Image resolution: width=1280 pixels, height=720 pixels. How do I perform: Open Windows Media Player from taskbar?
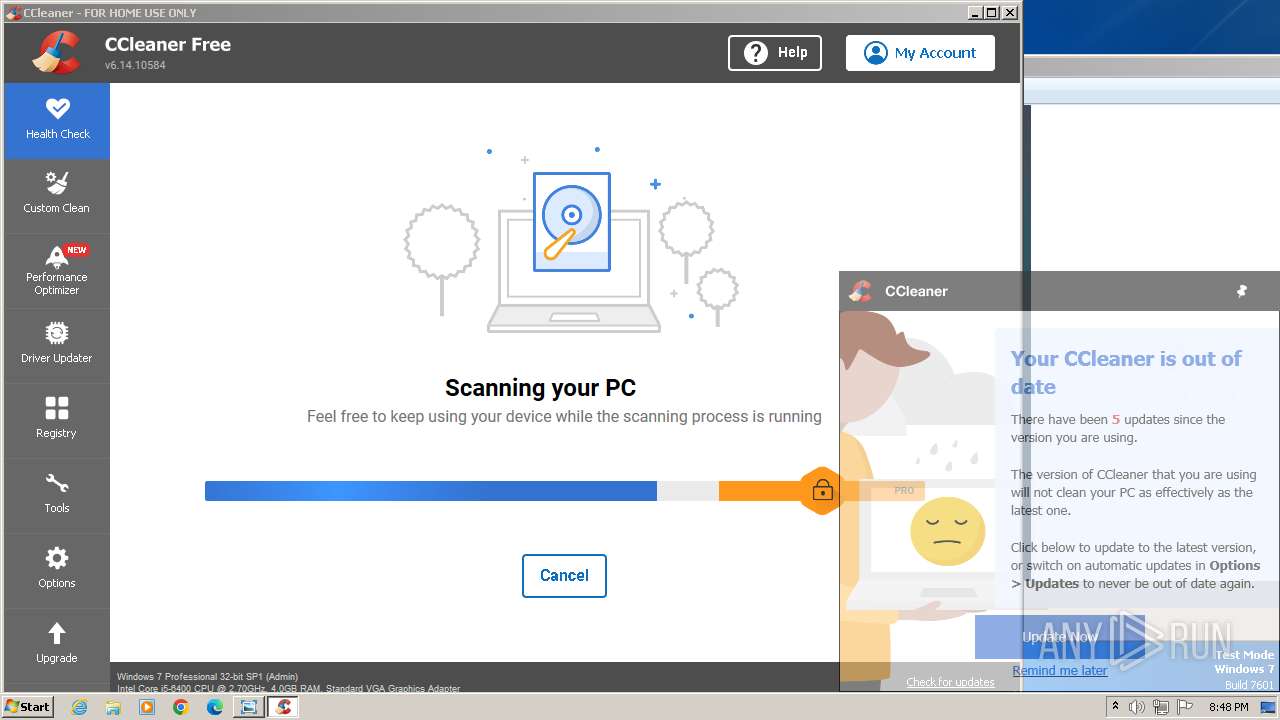pyautogui.click(x=147, y=707)
